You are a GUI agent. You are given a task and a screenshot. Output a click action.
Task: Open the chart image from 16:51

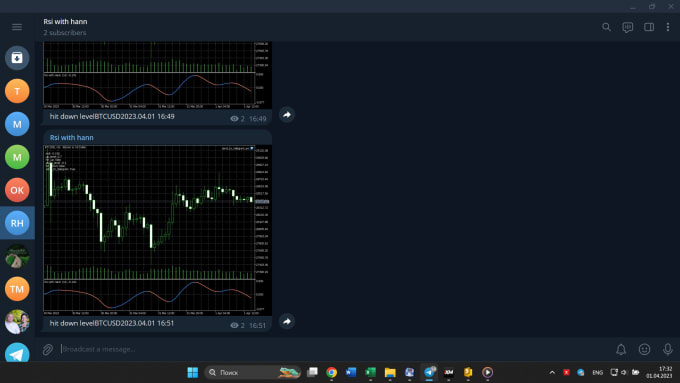point(157,230)
